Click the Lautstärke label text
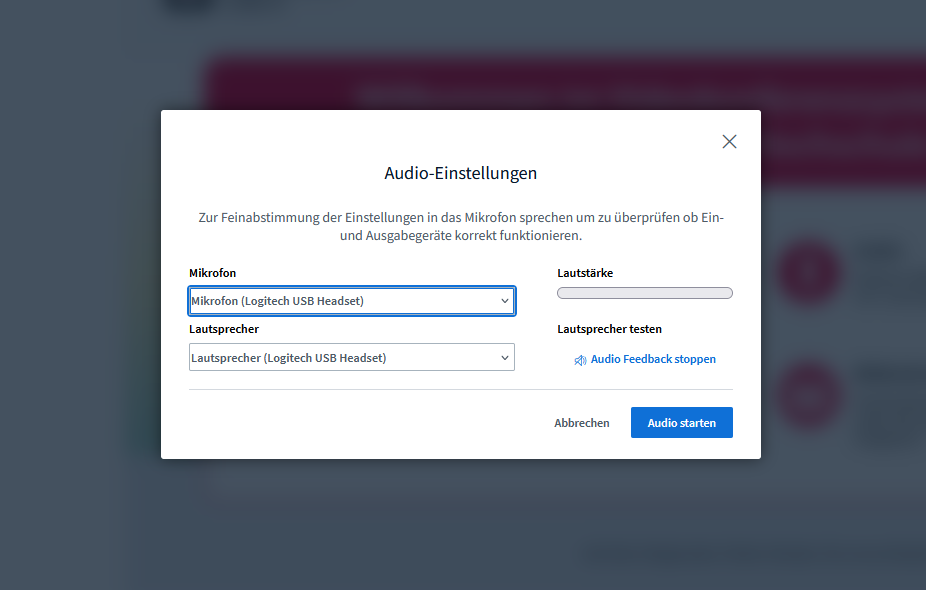 point(585,273)
